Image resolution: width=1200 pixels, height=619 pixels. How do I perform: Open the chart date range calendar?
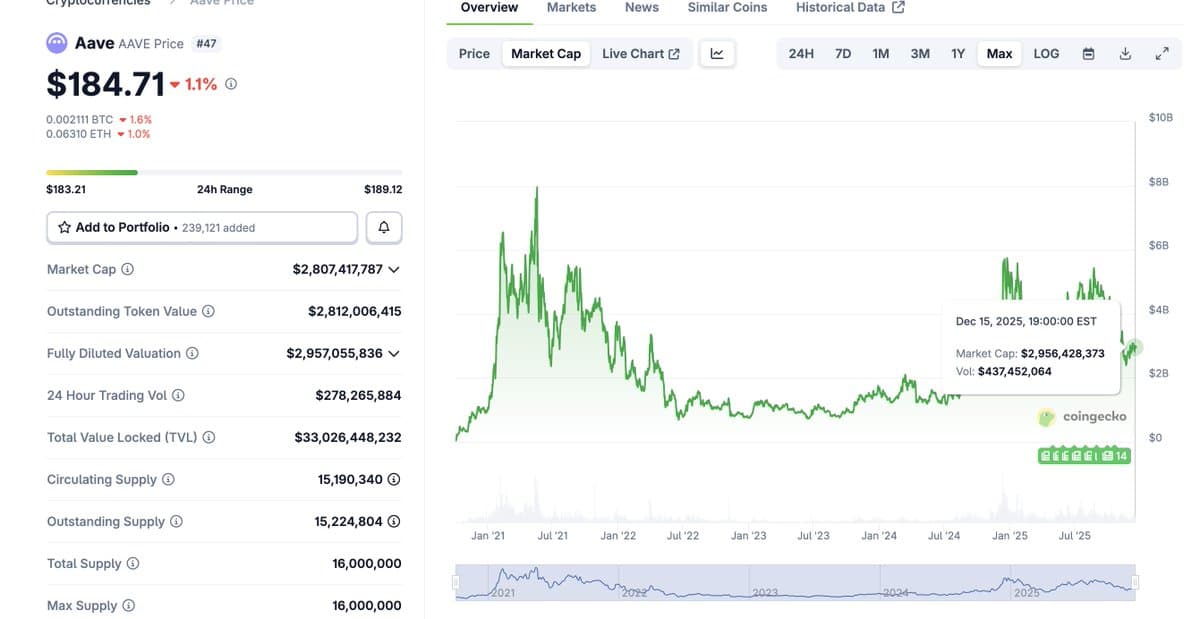pos(1088,53)
